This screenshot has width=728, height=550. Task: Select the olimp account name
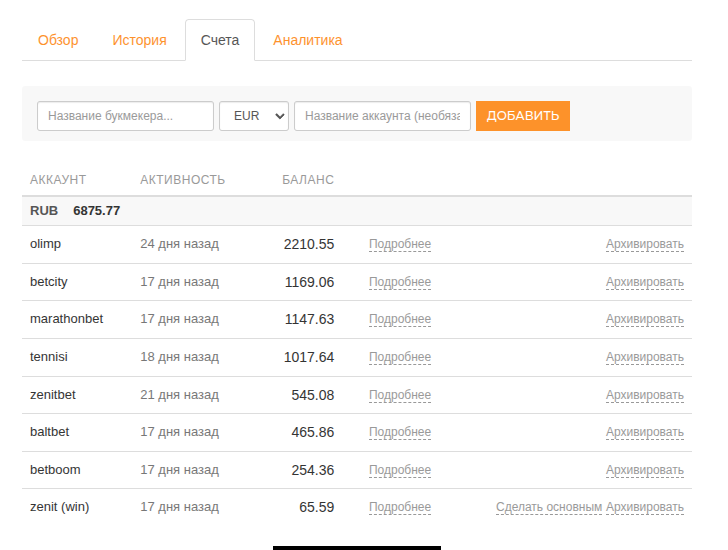pyautogui.click(x=46, y=244)
